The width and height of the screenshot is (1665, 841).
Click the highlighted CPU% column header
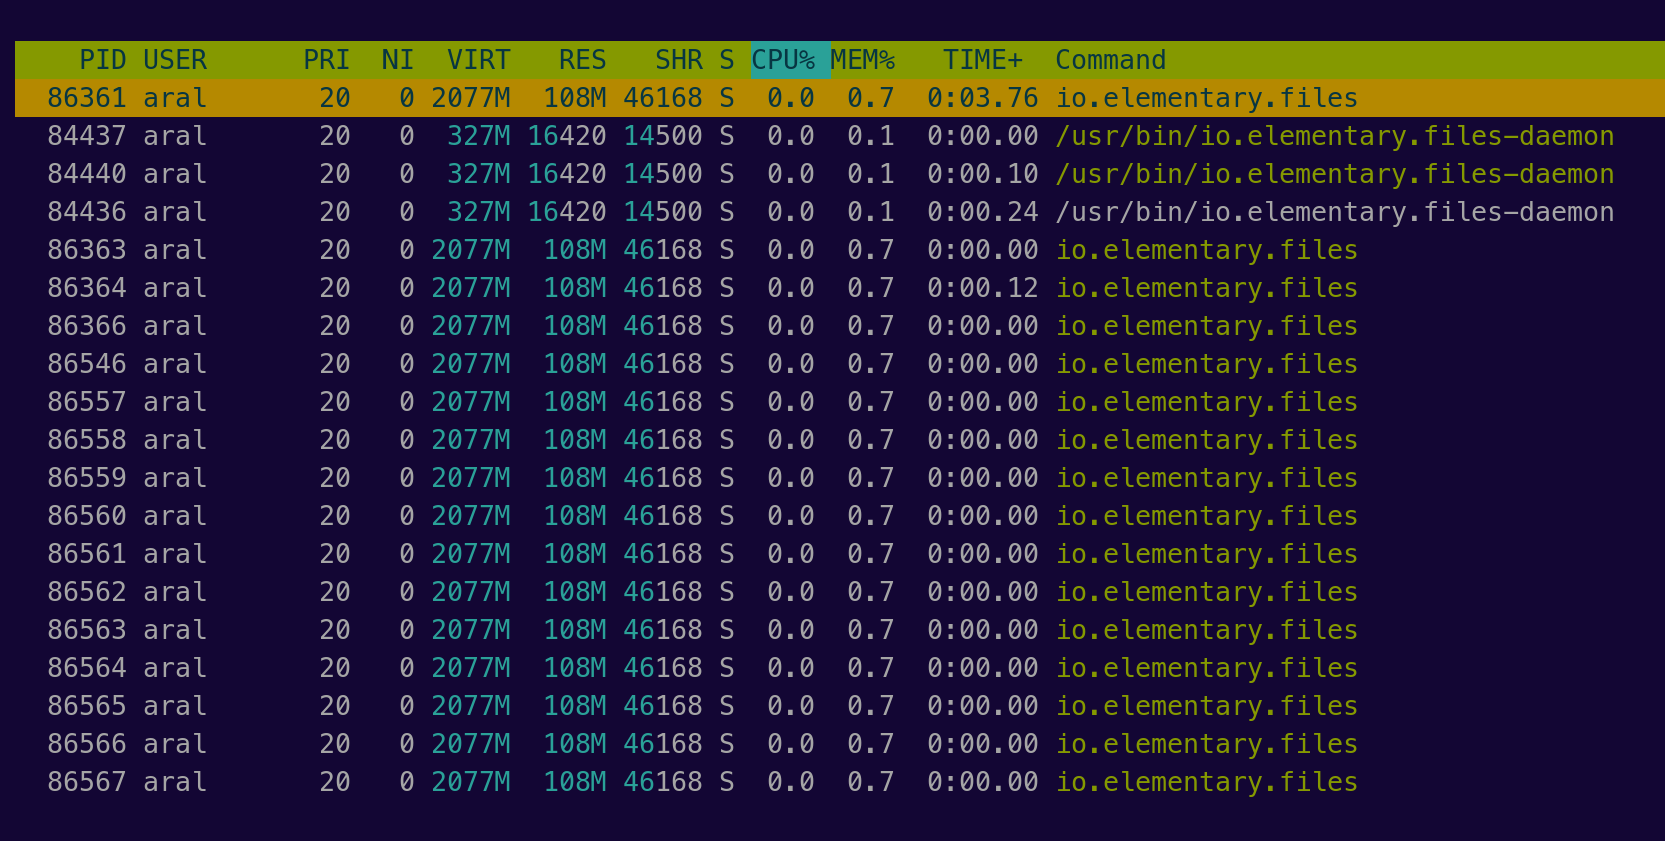[791, 60]
